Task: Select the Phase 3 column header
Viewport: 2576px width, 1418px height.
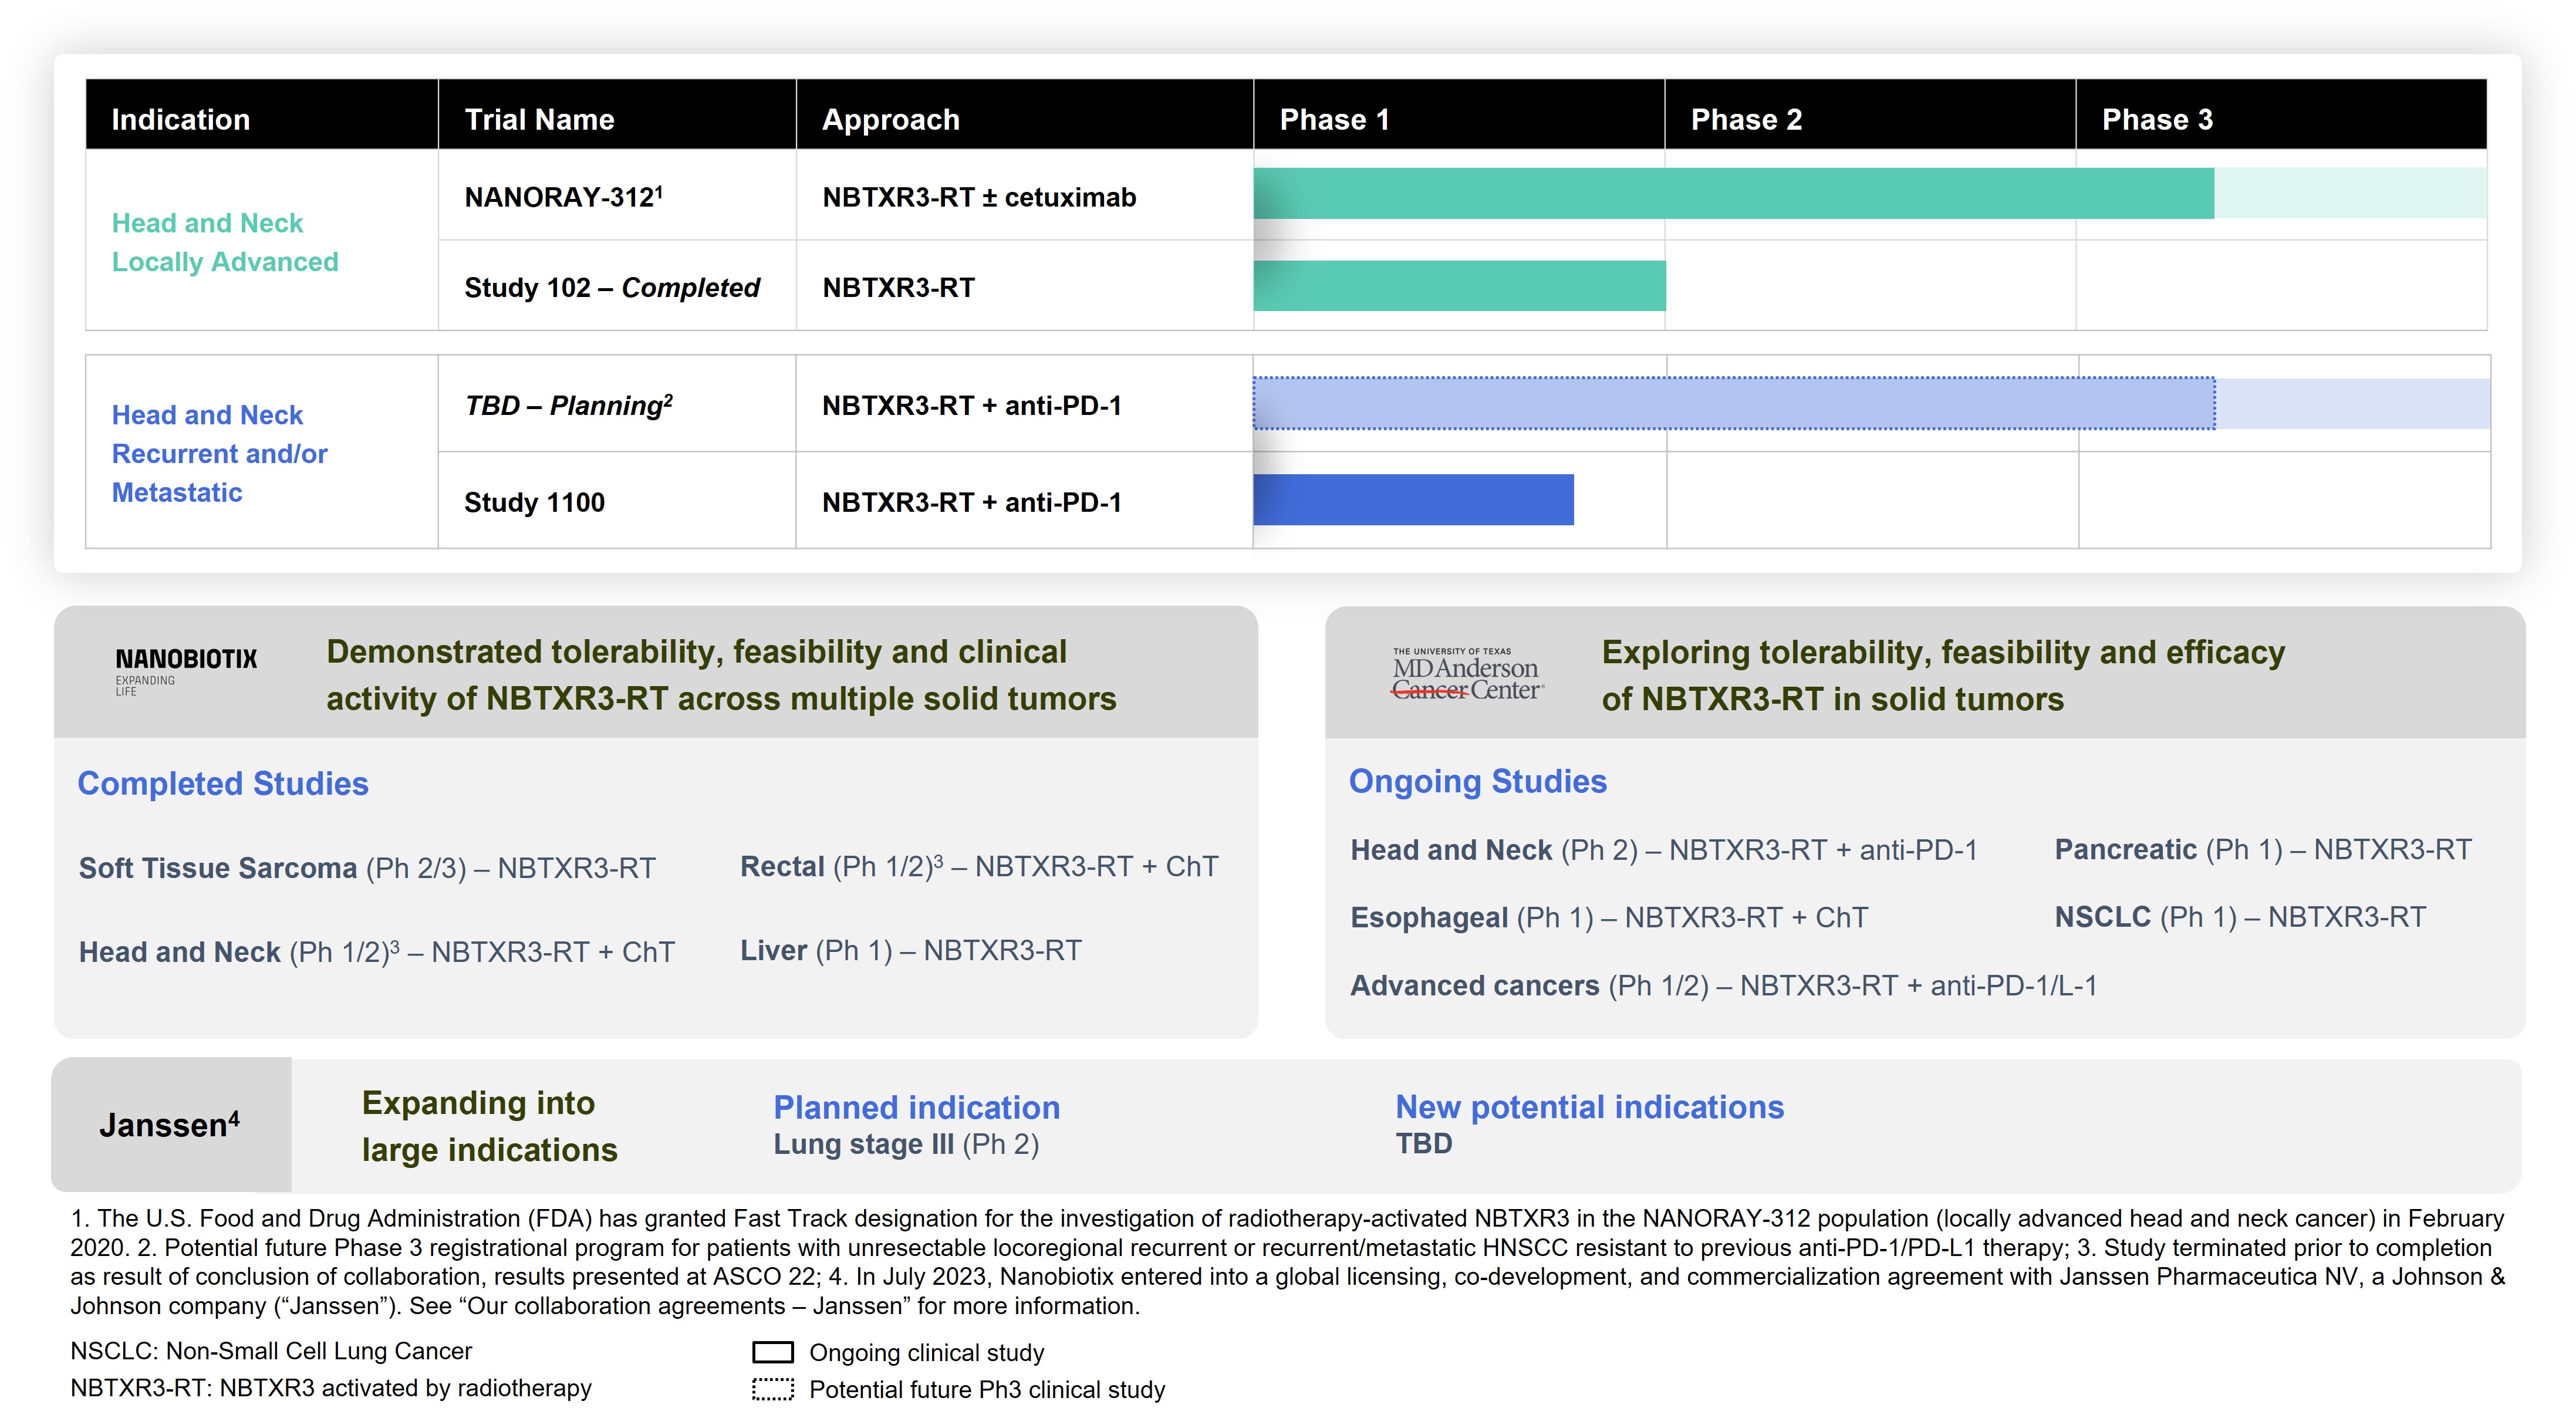Action: click(x=2157, y=119)
